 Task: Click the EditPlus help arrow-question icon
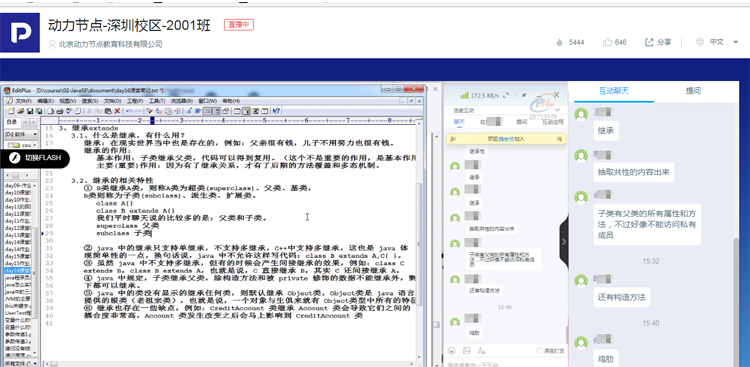coord(276,111)
